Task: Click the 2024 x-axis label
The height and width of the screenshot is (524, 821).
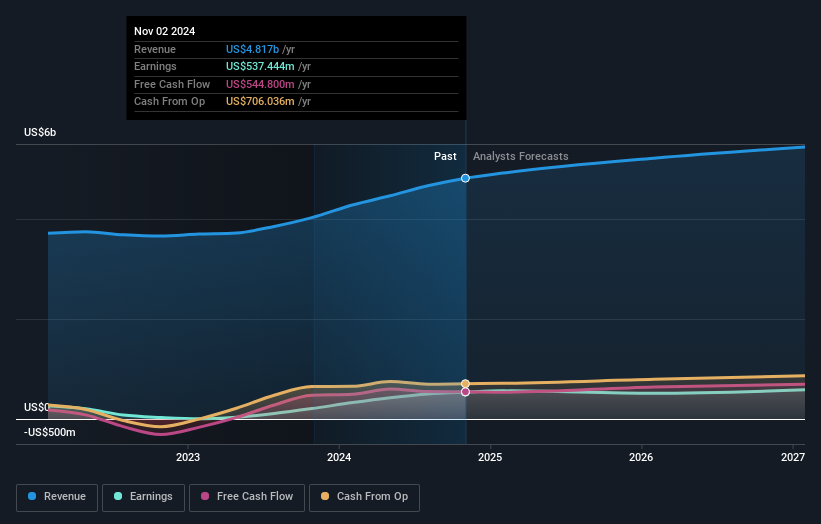Action: coord(339,458)
